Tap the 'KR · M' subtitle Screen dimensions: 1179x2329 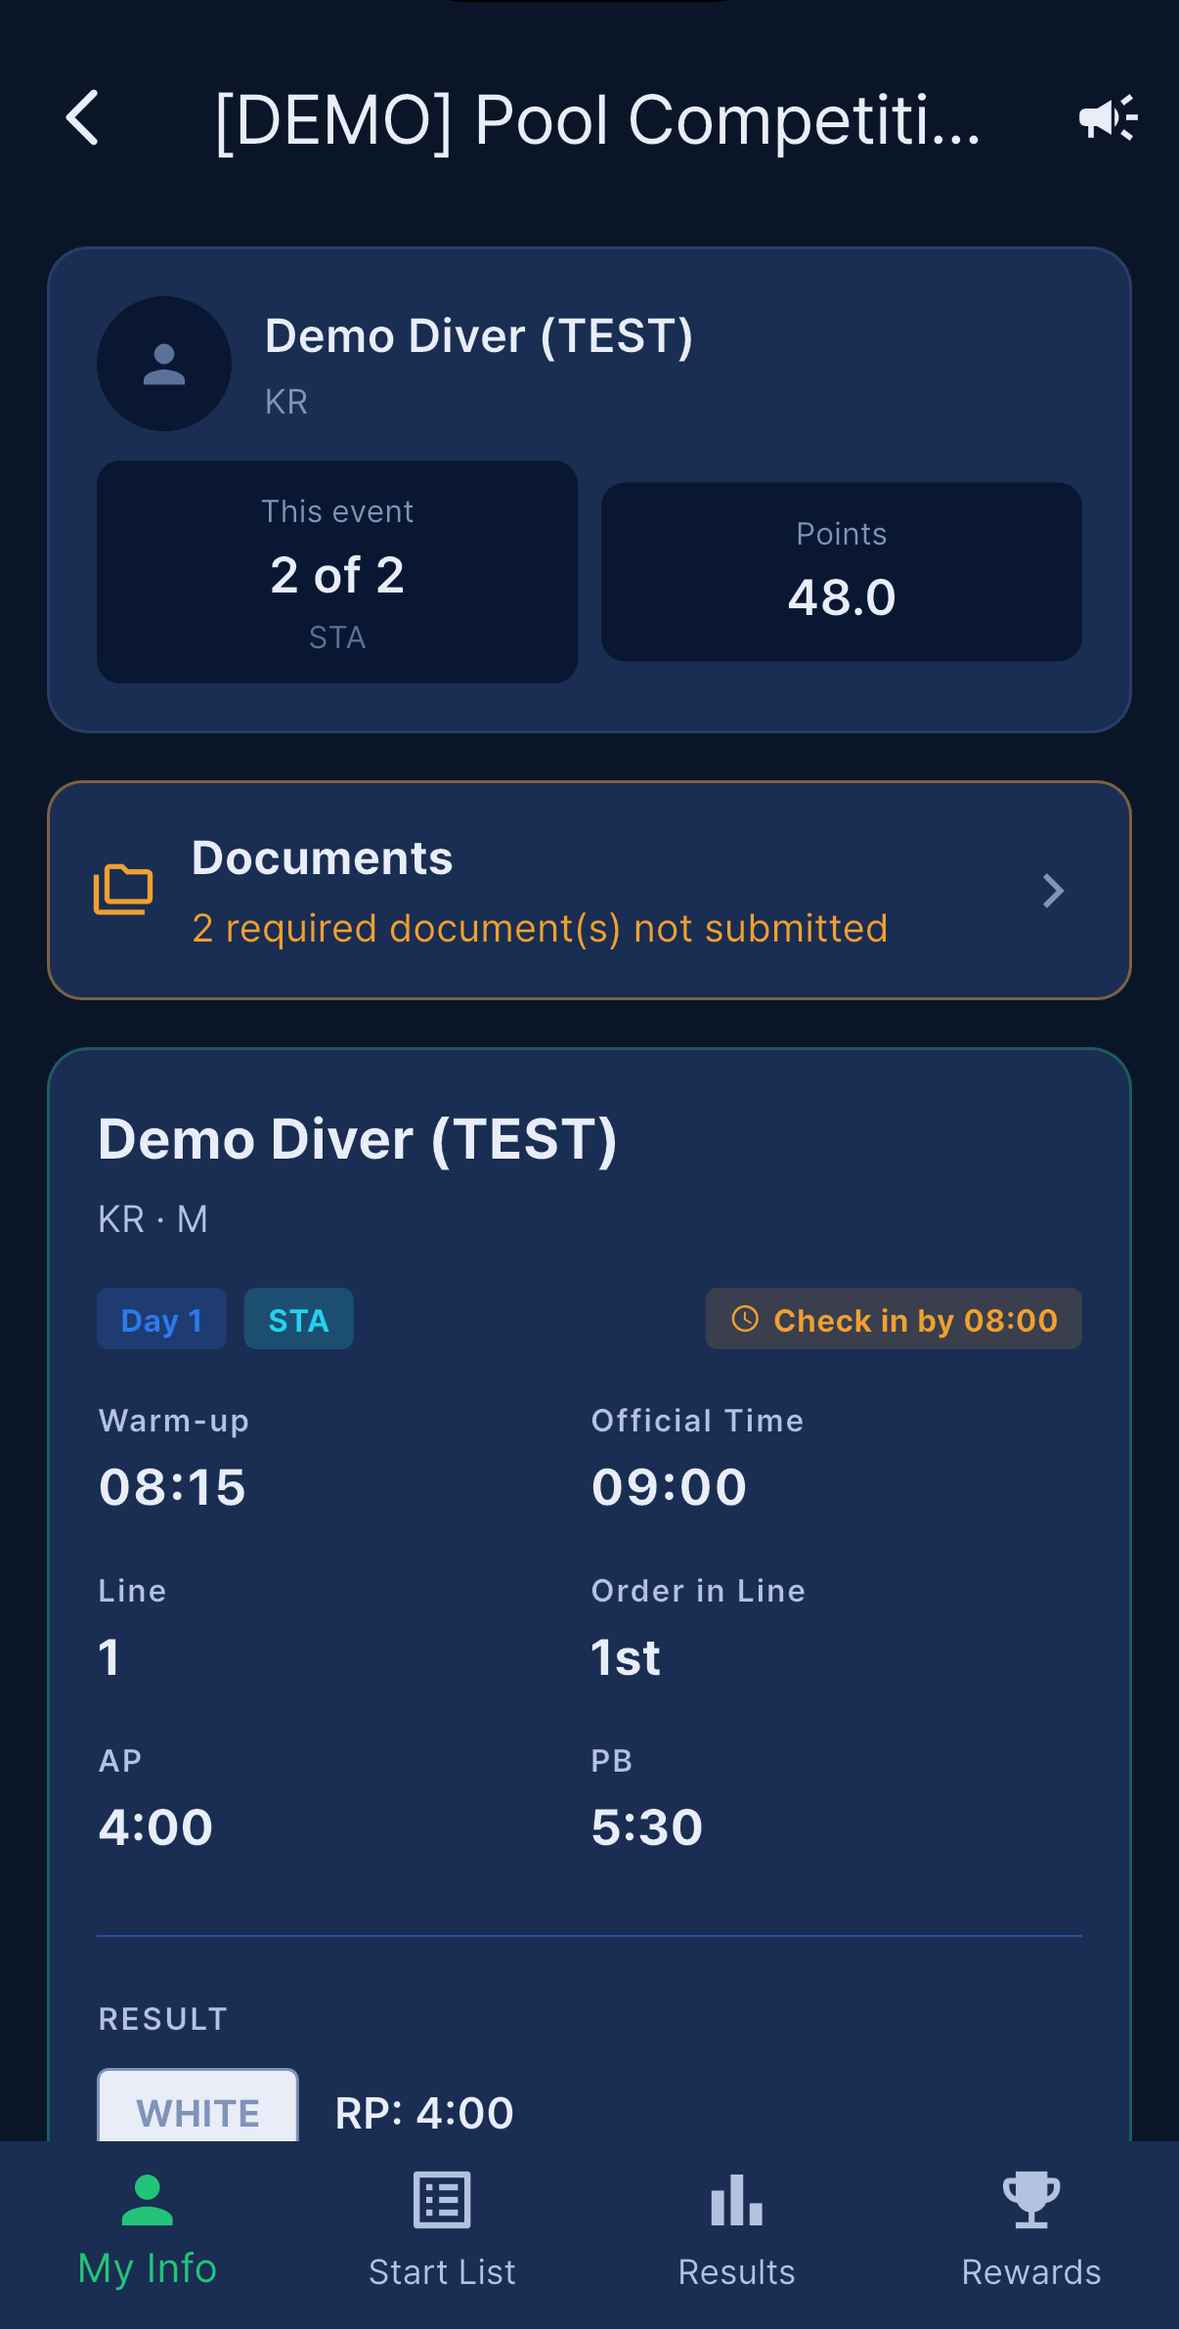pyautogui.click(x=153, y=1219)
